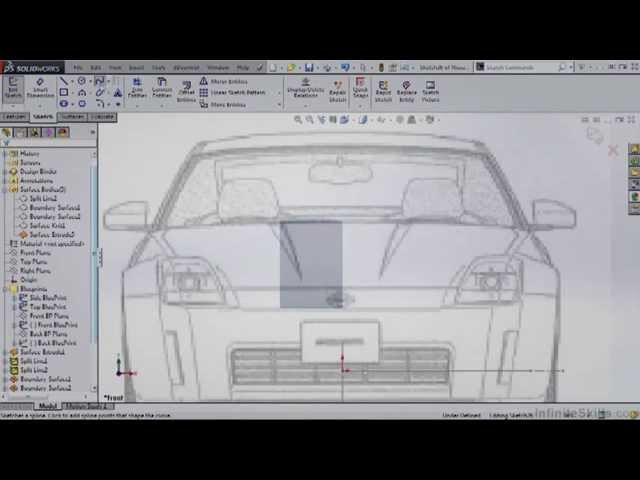Open the Tools menu
This screenshot has height=480, width=640.
(158, 67)
